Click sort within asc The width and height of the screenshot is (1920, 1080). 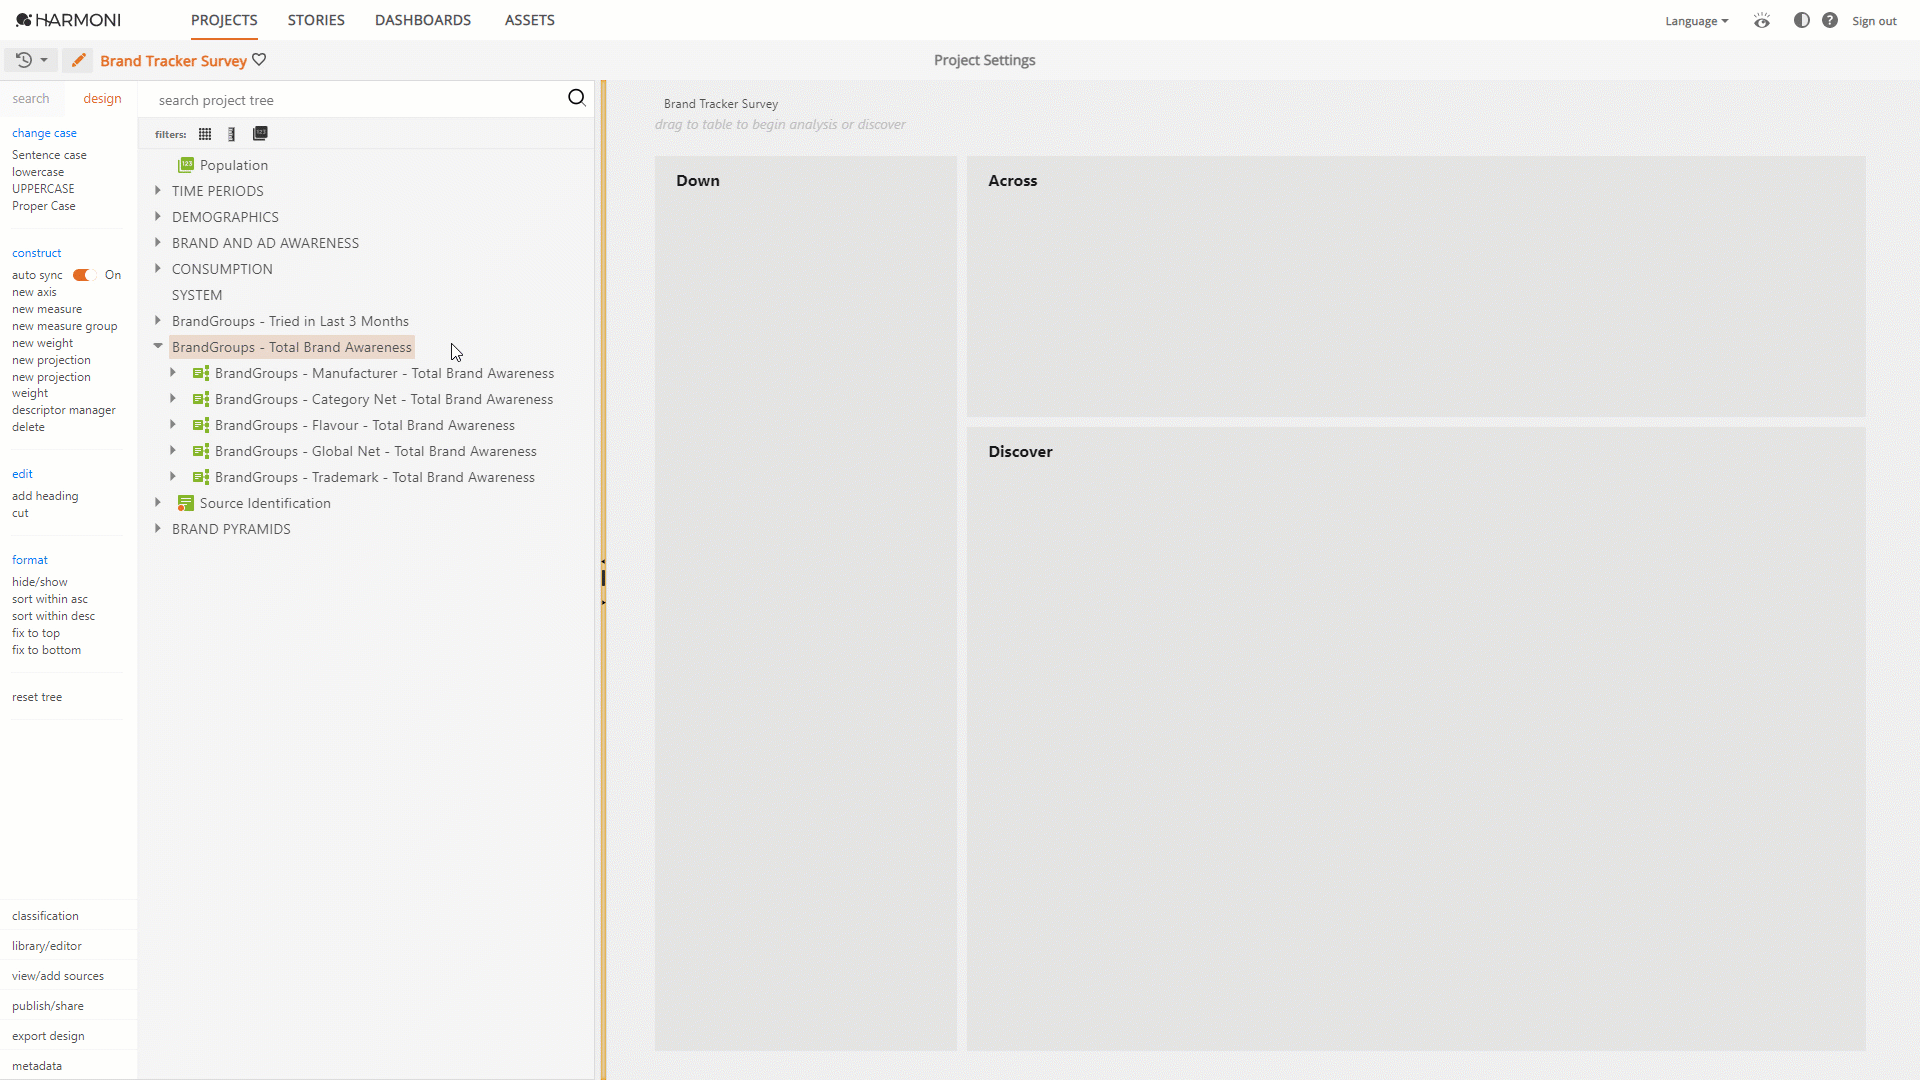coord(50,599)
